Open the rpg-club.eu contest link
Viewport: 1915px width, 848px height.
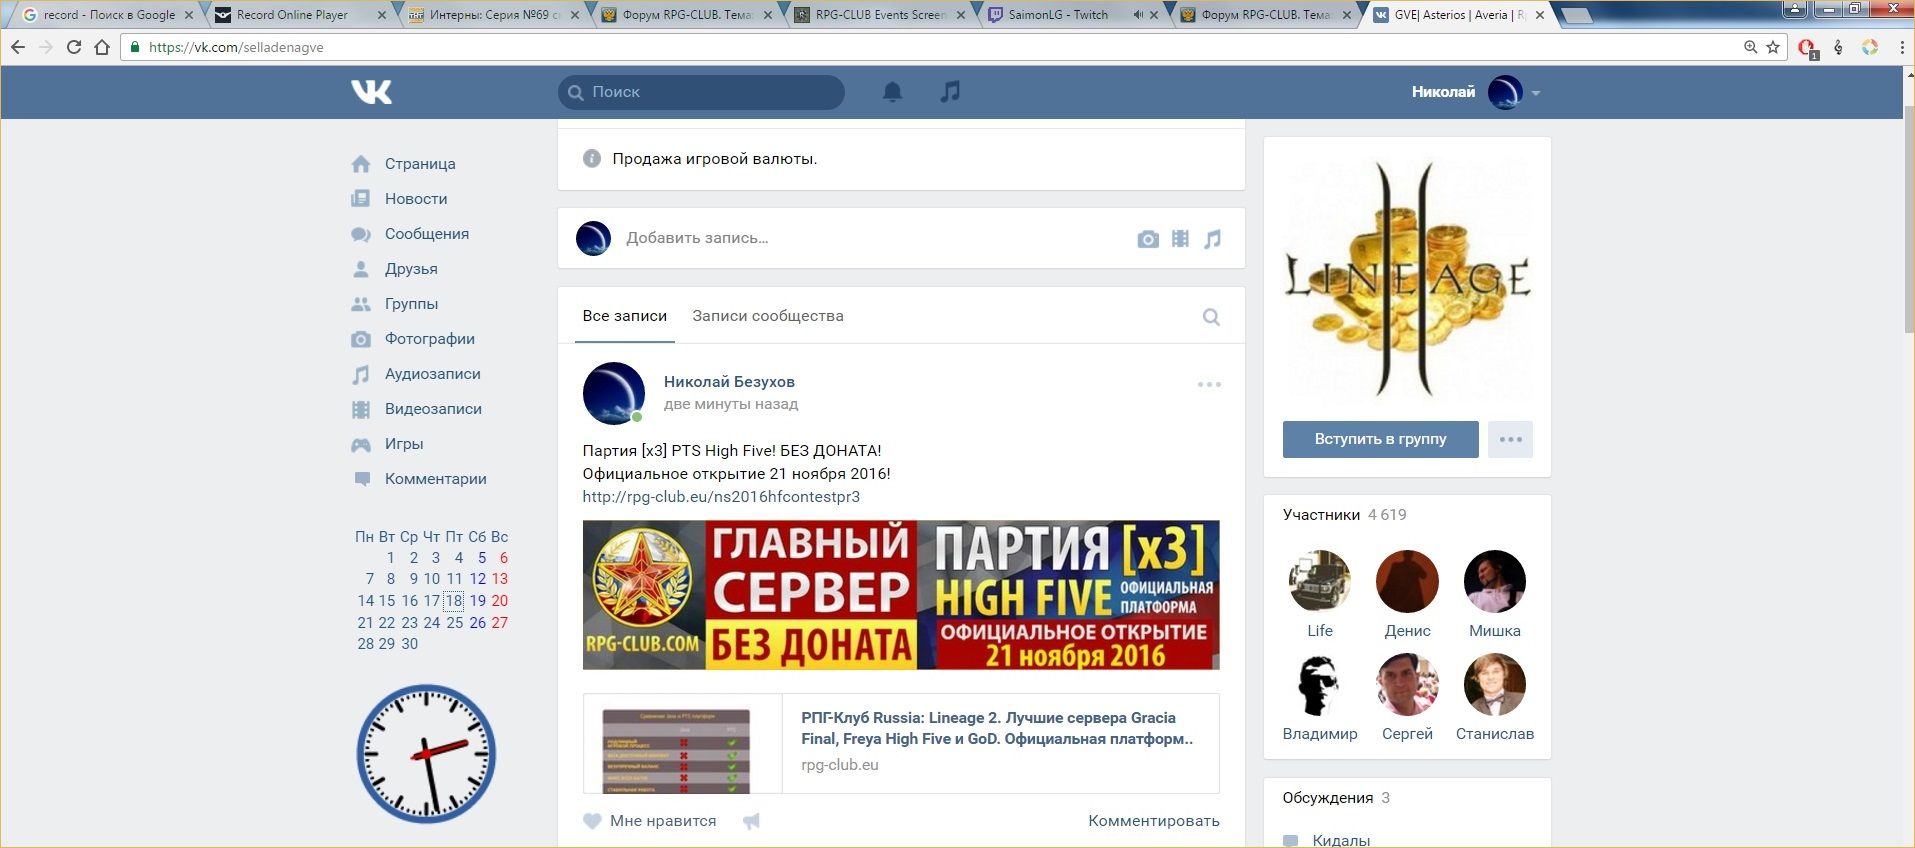(721, 497)
